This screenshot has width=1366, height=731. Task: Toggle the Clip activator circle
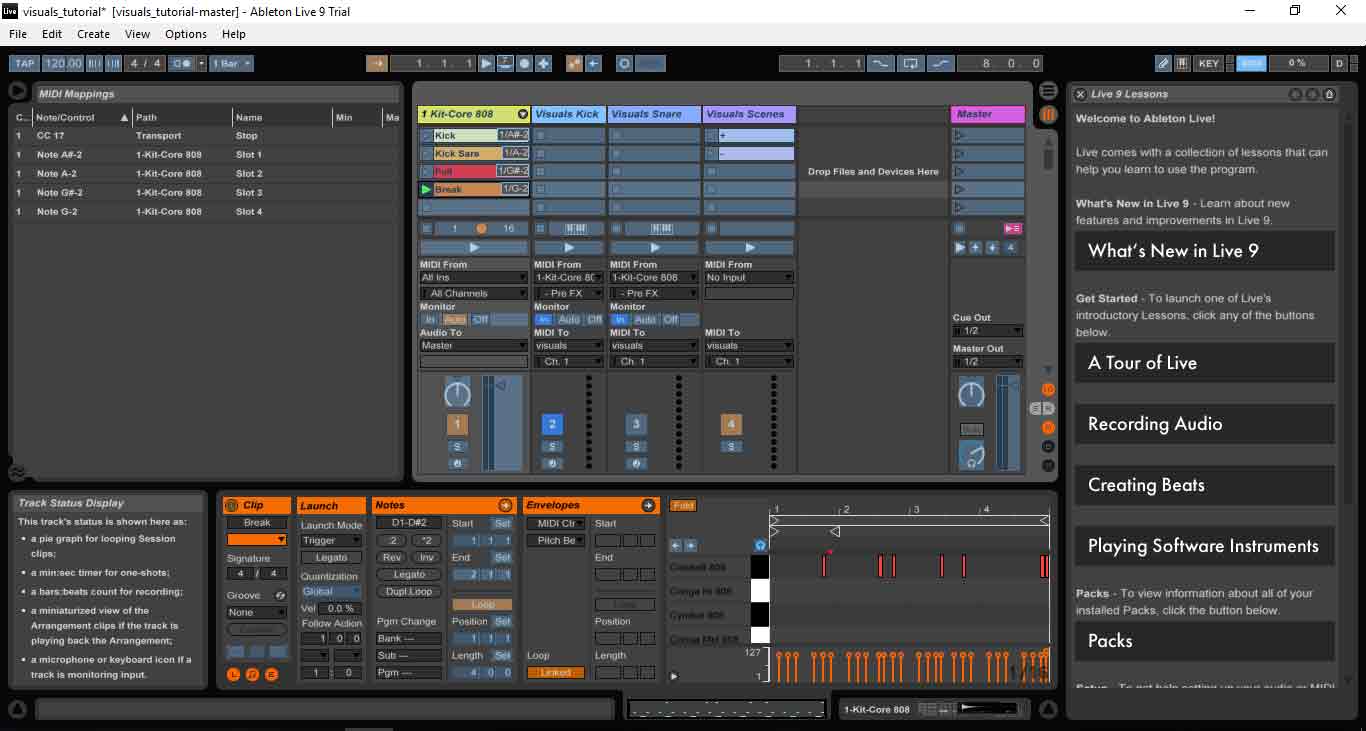(232, 506)
